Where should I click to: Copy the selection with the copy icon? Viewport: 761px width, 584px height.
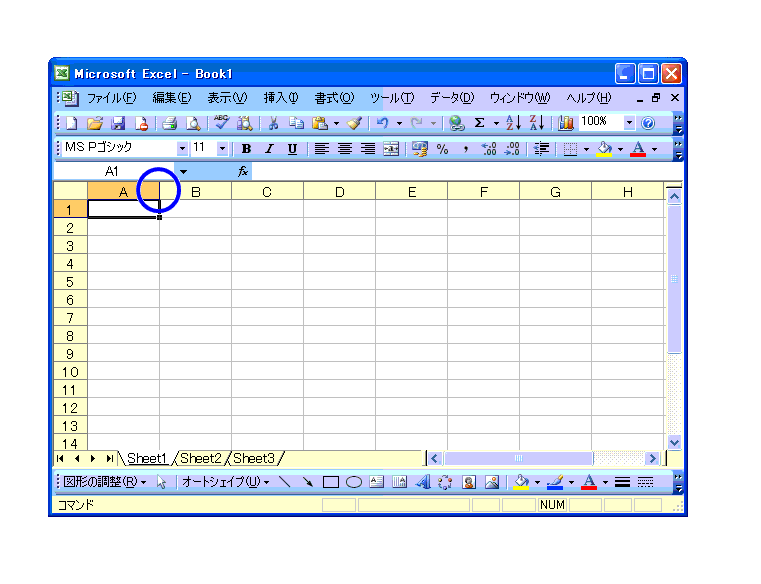296,123
